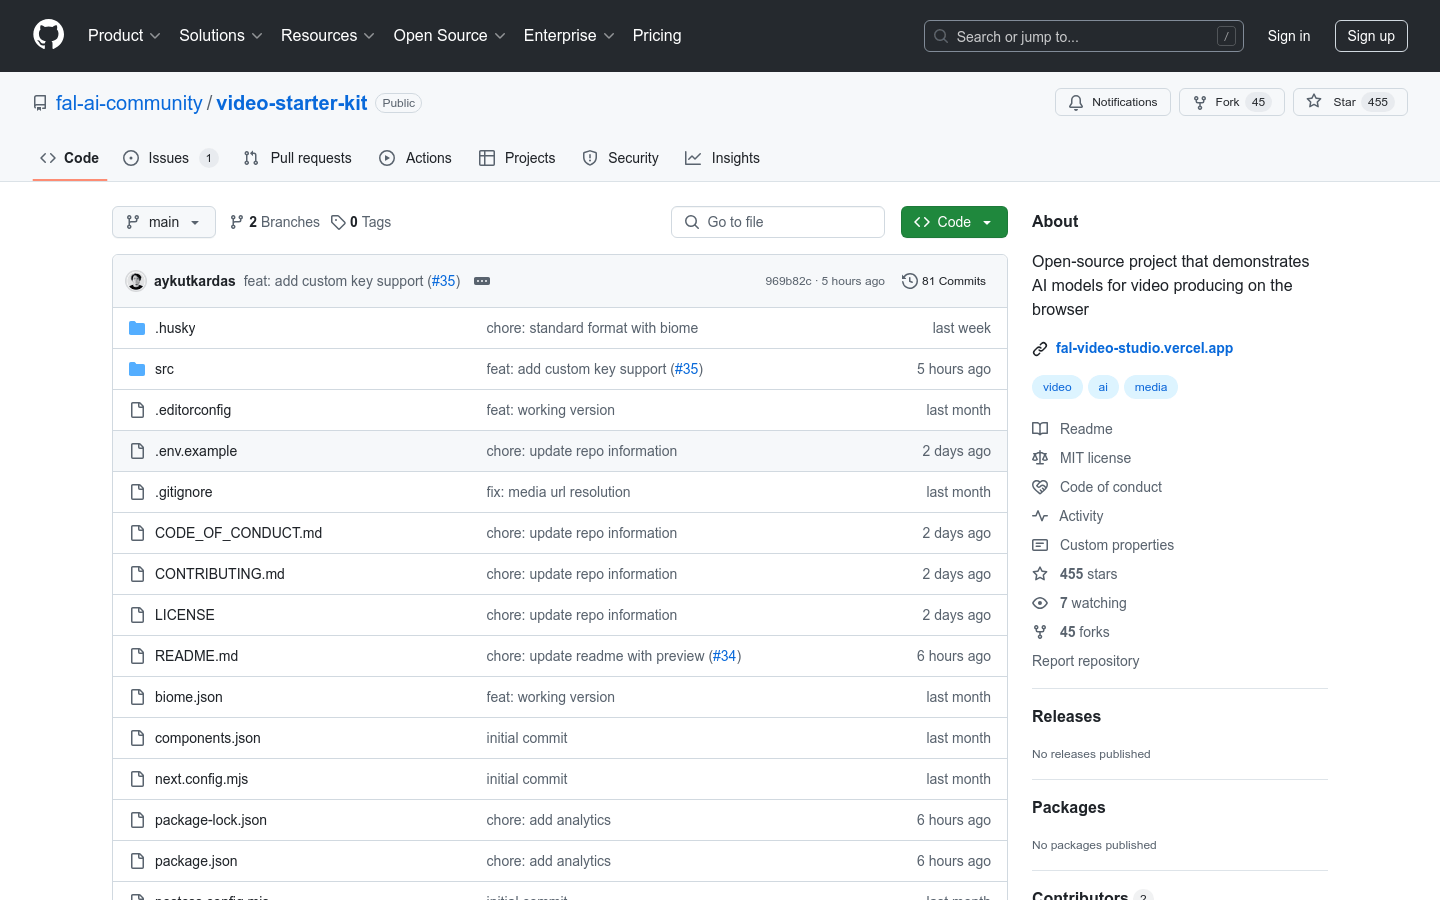The width and height of the screenshot is (1440, 900).
Task: Click the tag icon beside 0 Tags
Action: (x=338, y=222)
